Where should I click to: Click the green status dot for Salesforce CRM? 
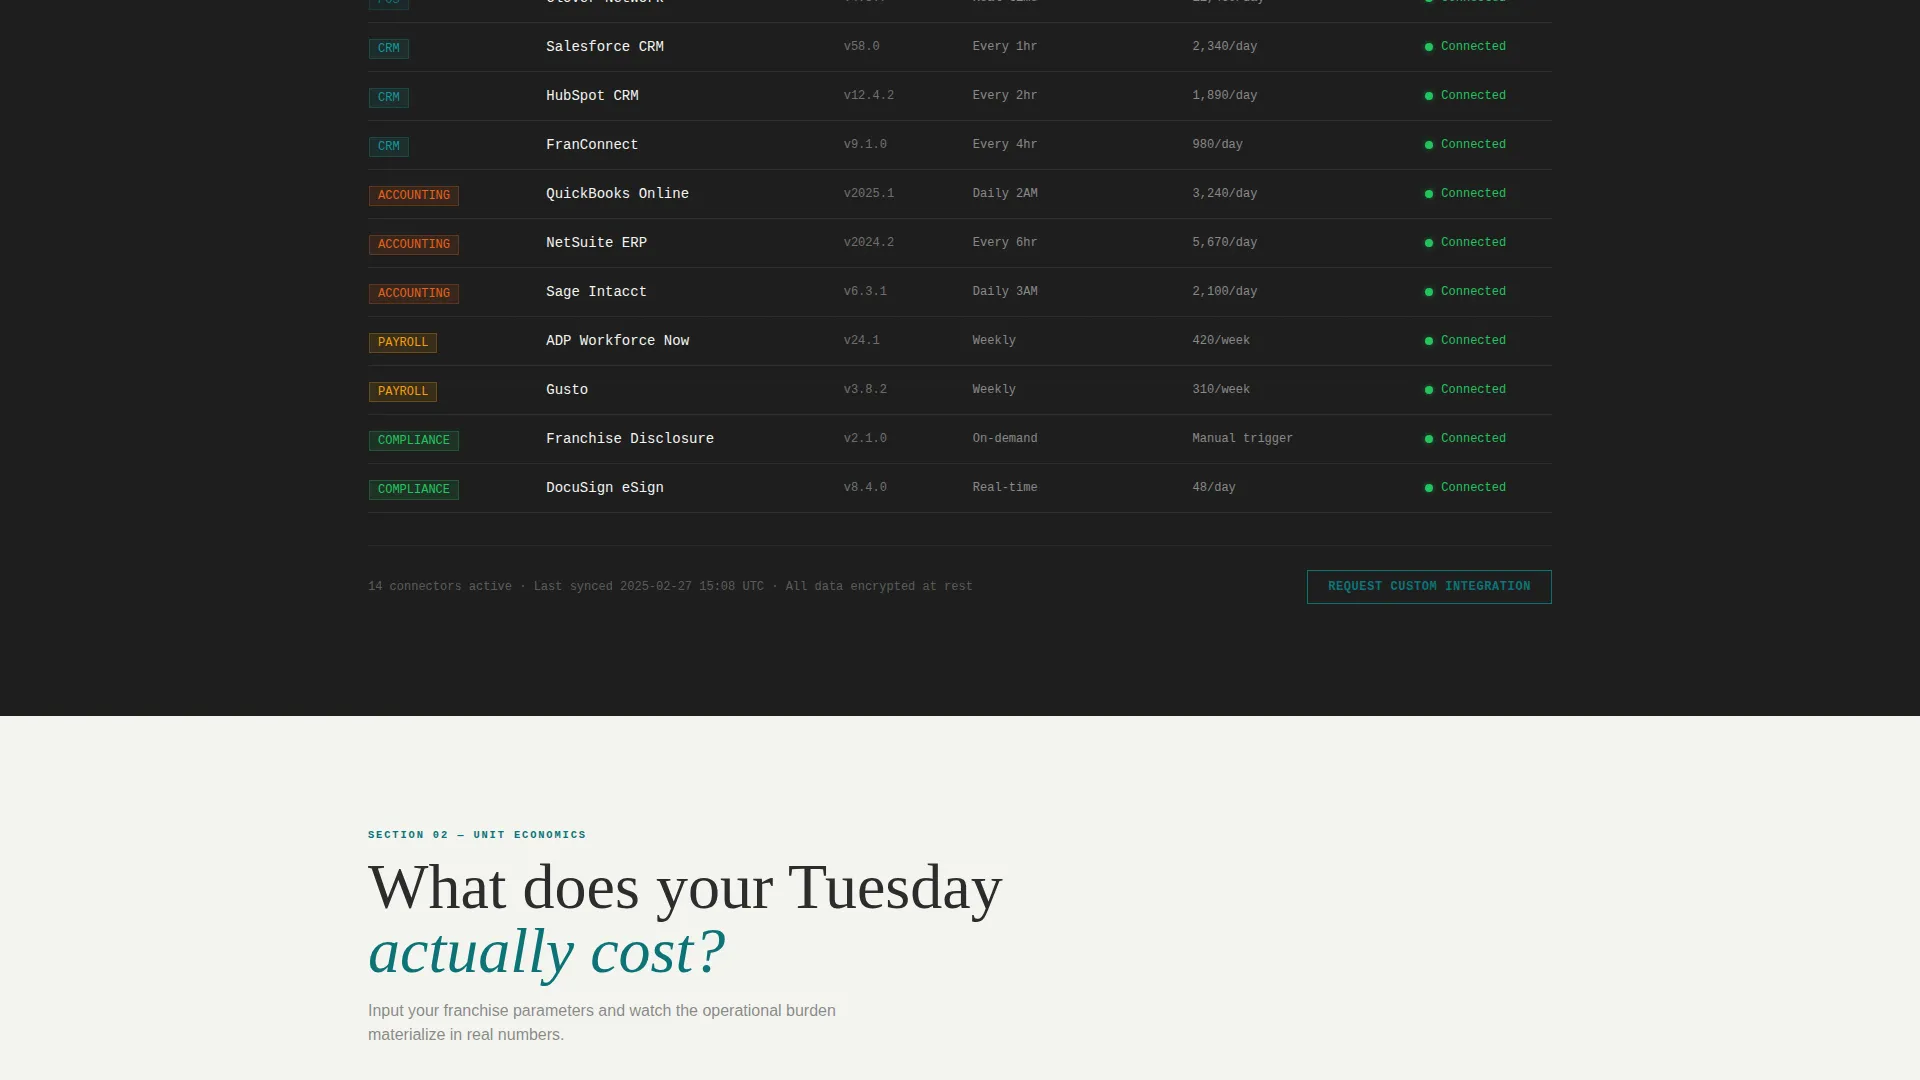pyautogui.click(x=1429, y=47)
